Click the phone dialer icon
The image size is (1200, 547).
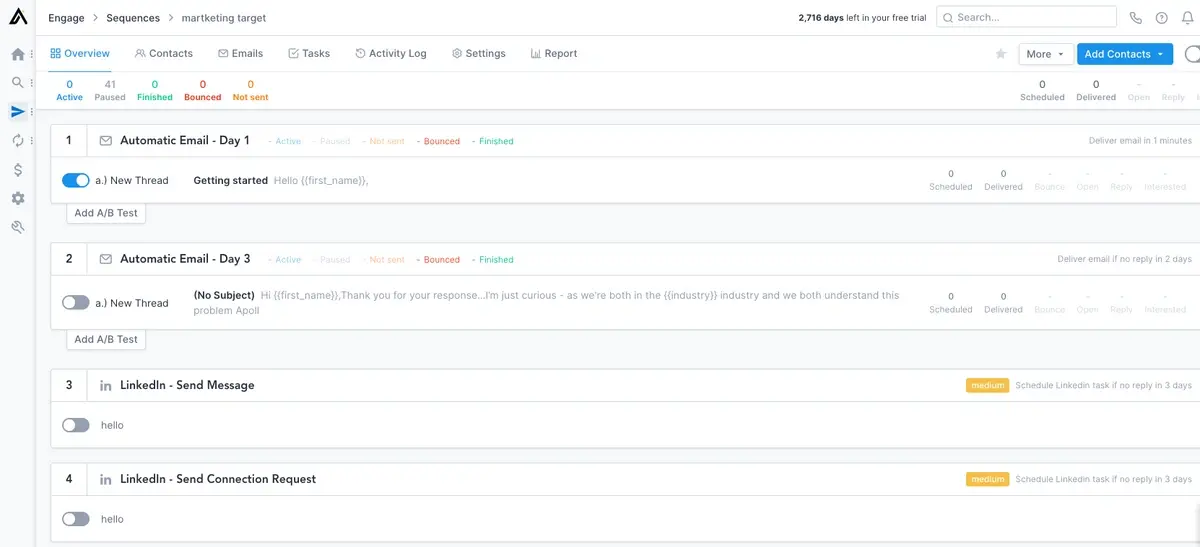(x=1135, y=18)
